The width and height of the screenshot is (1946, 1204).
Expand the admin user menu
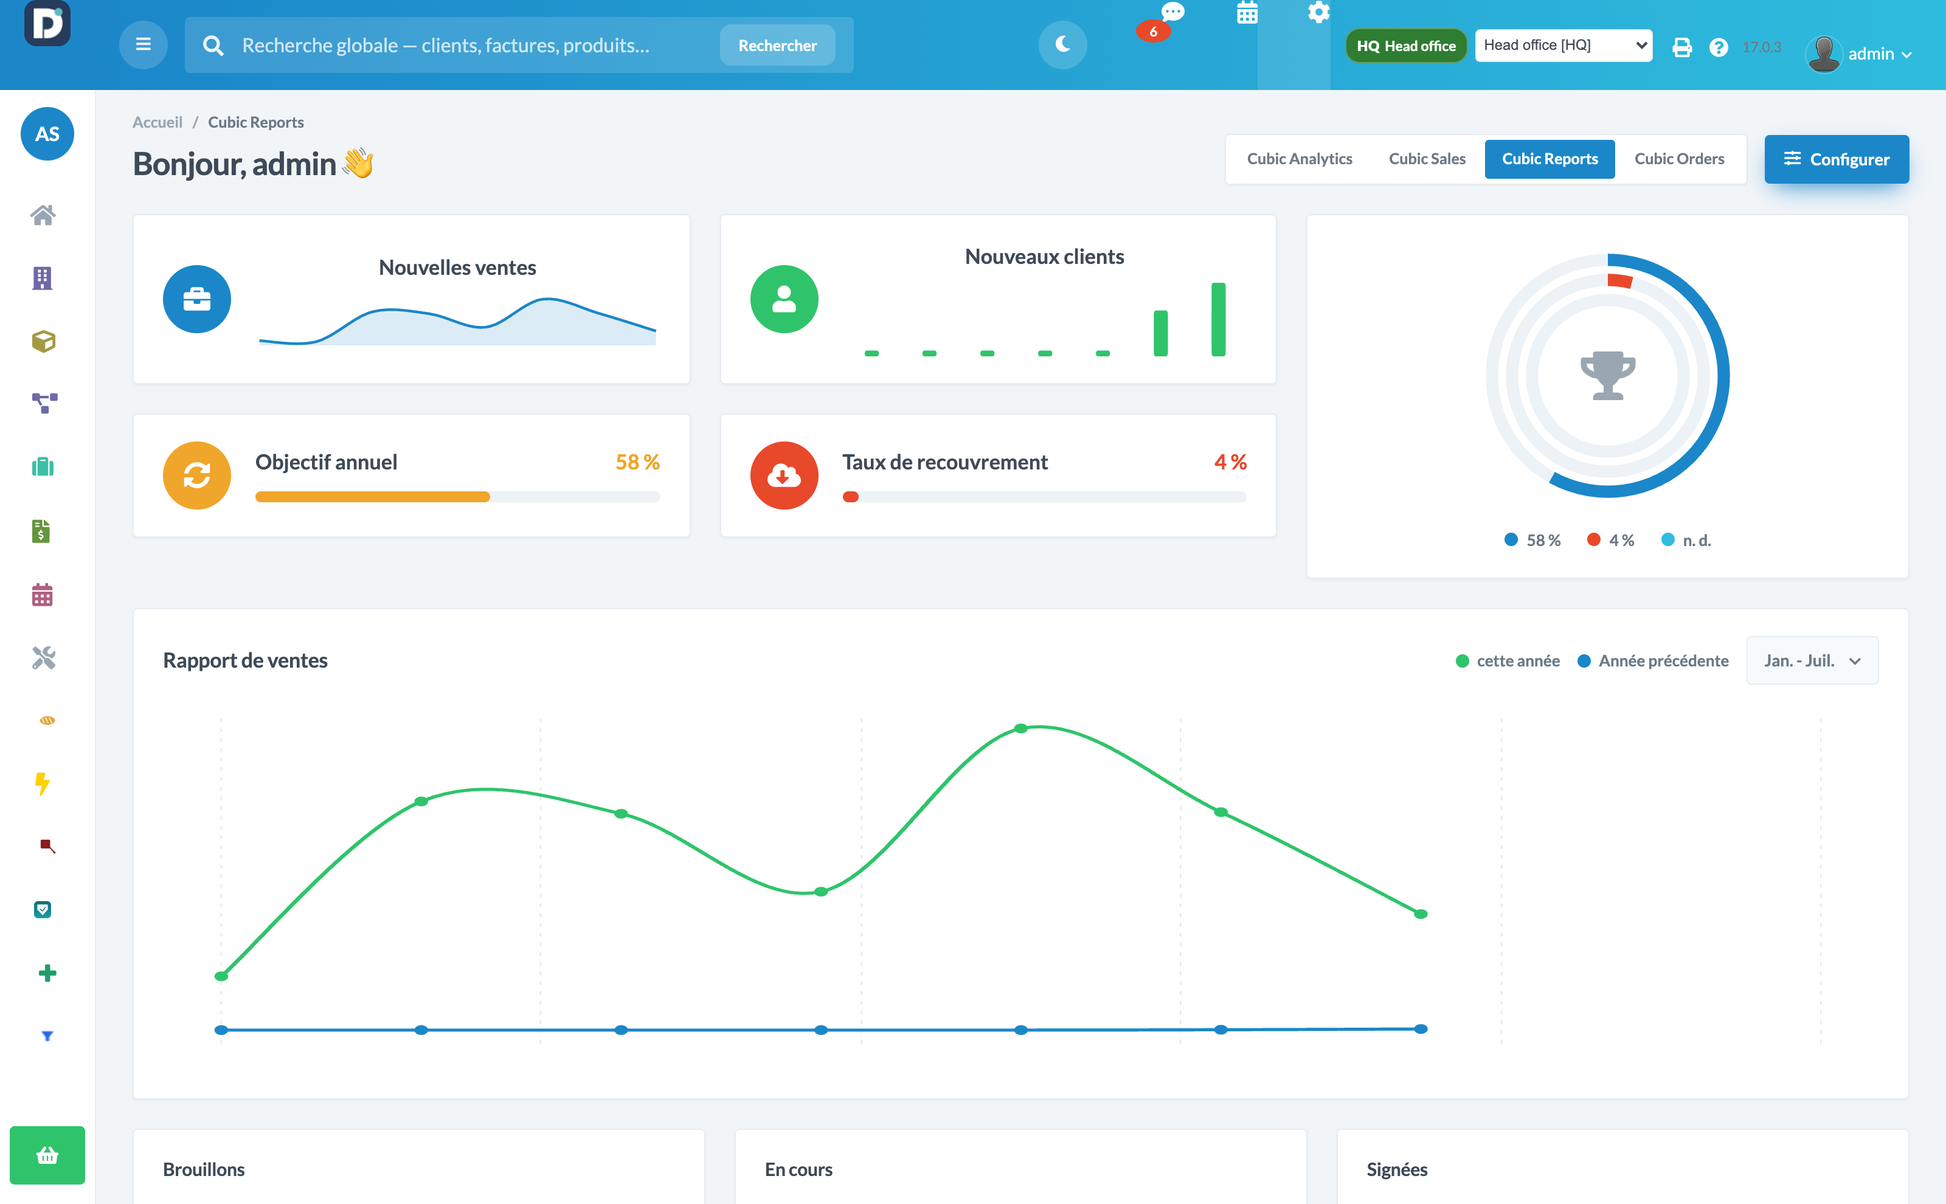[x=1860, y=53]
